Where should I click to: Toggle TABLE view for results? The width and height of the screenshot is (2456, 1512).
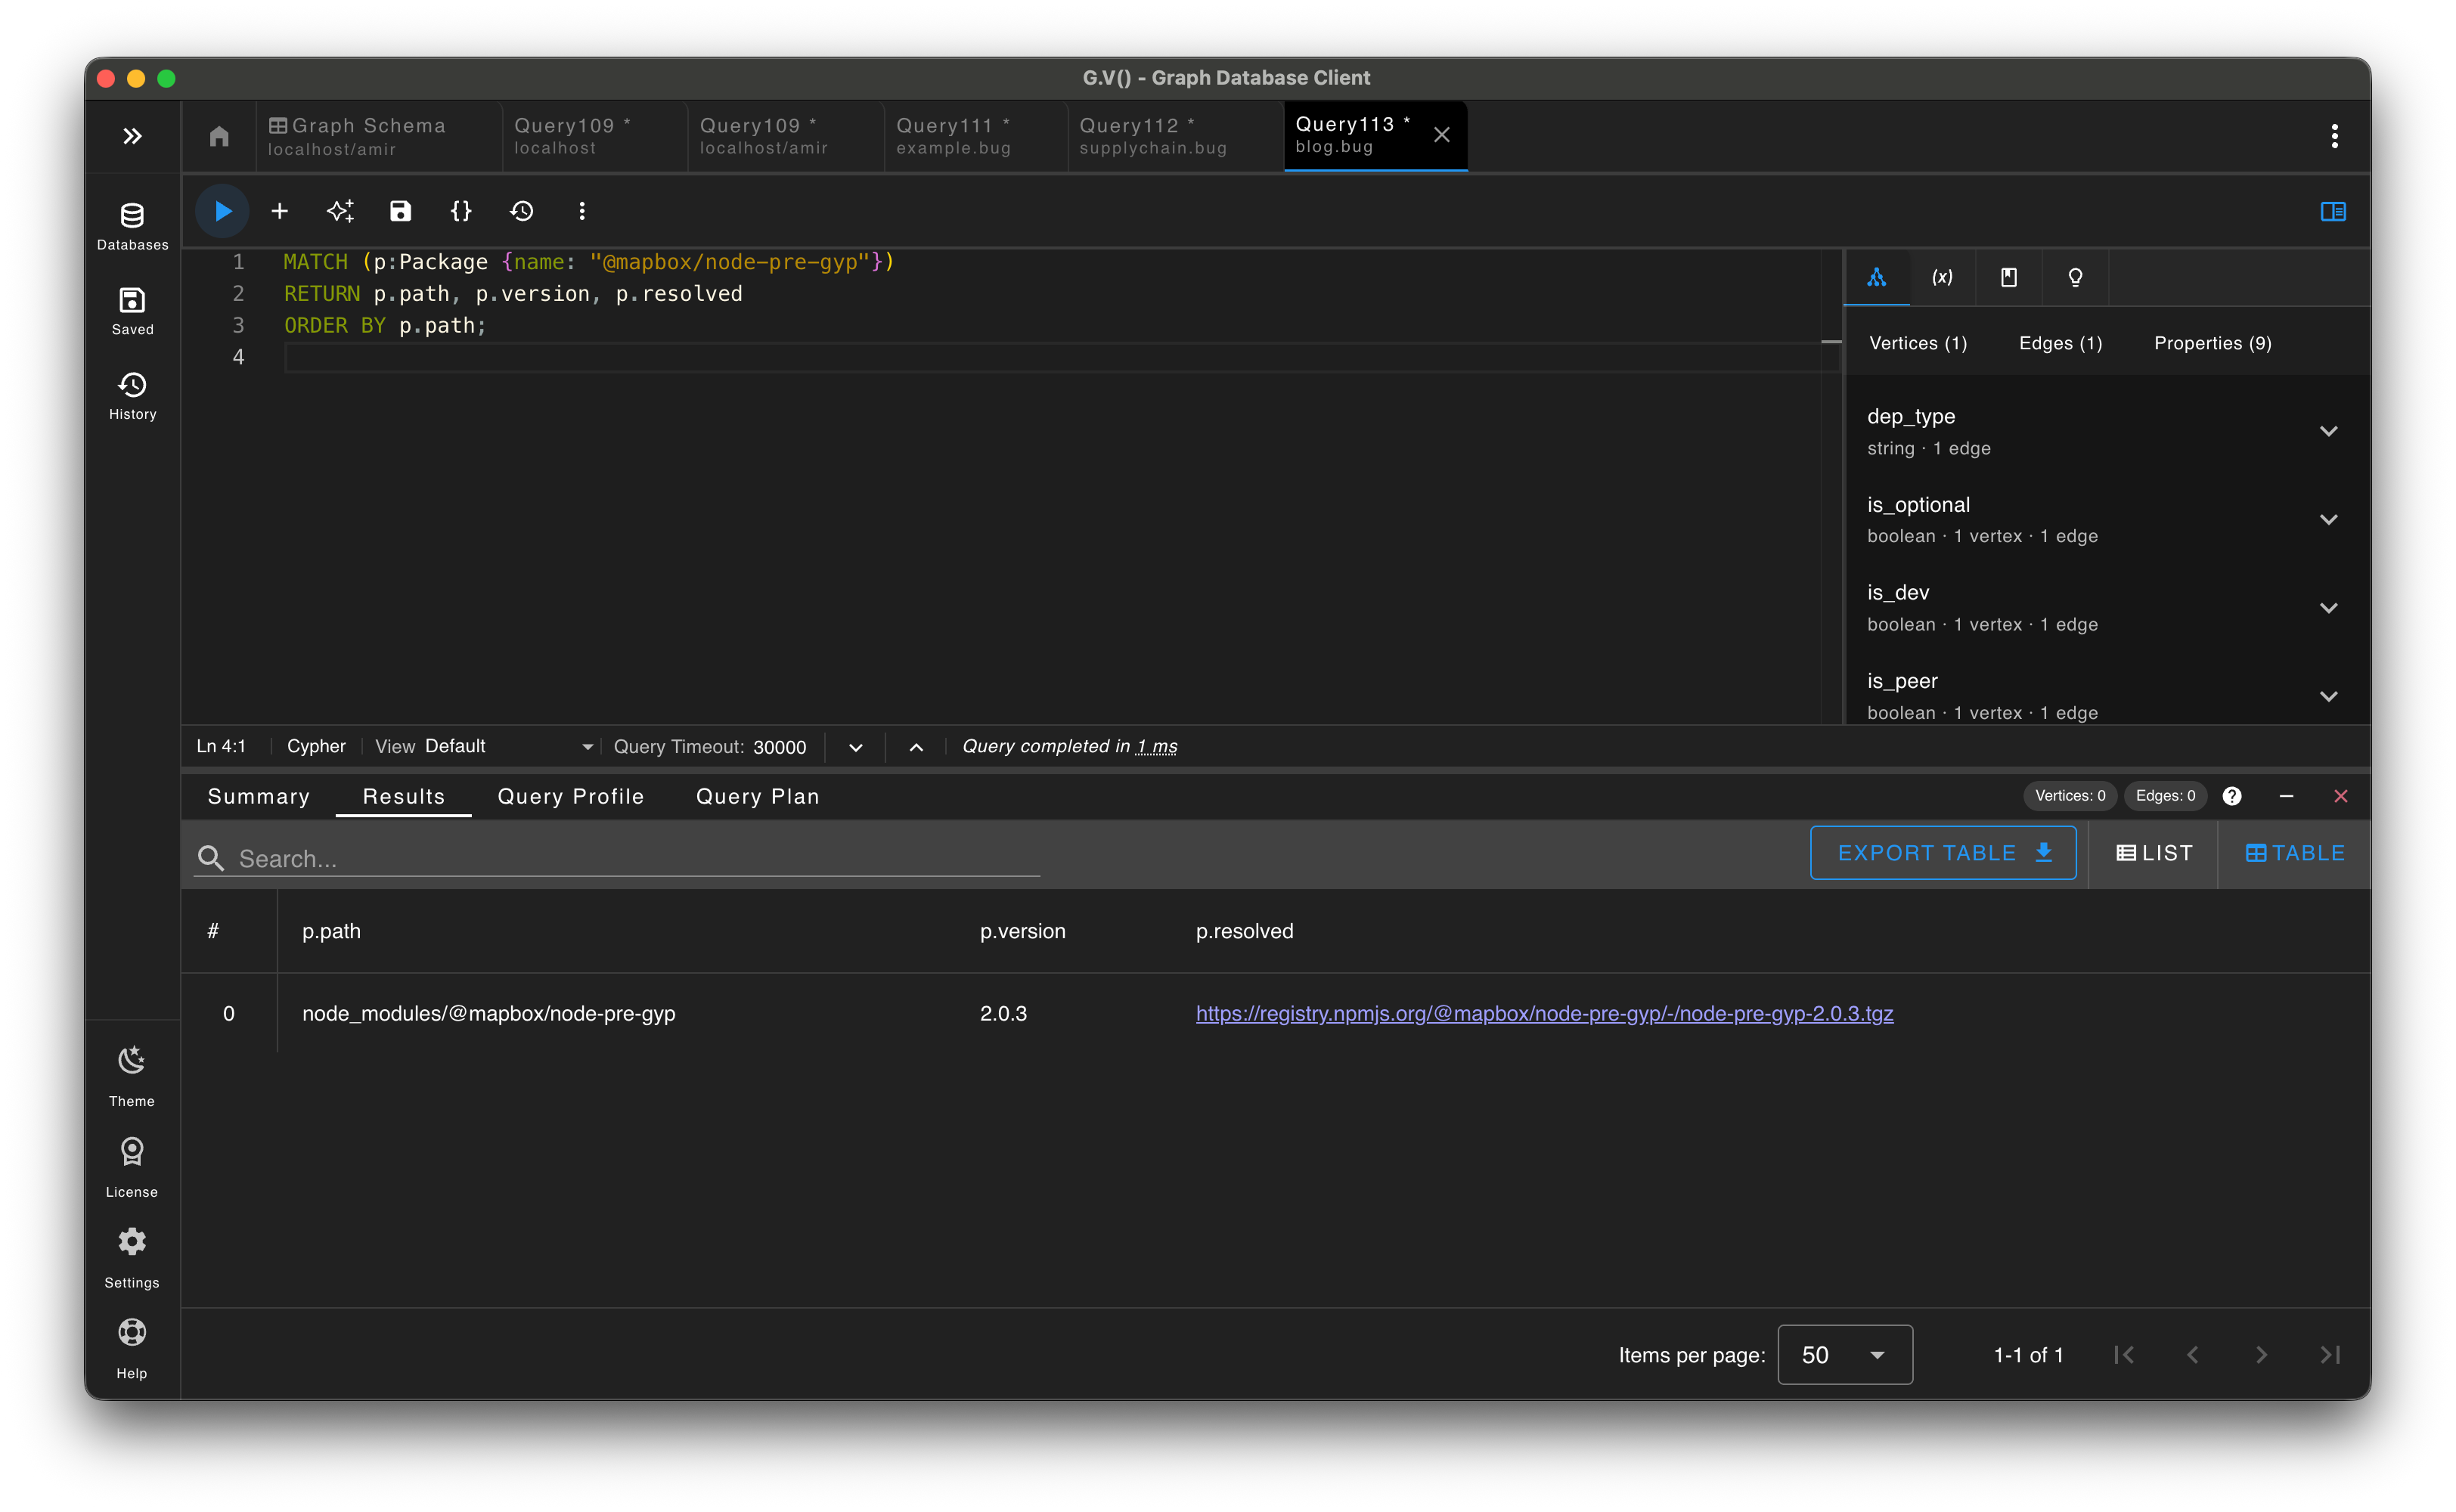click(2293, 852)
